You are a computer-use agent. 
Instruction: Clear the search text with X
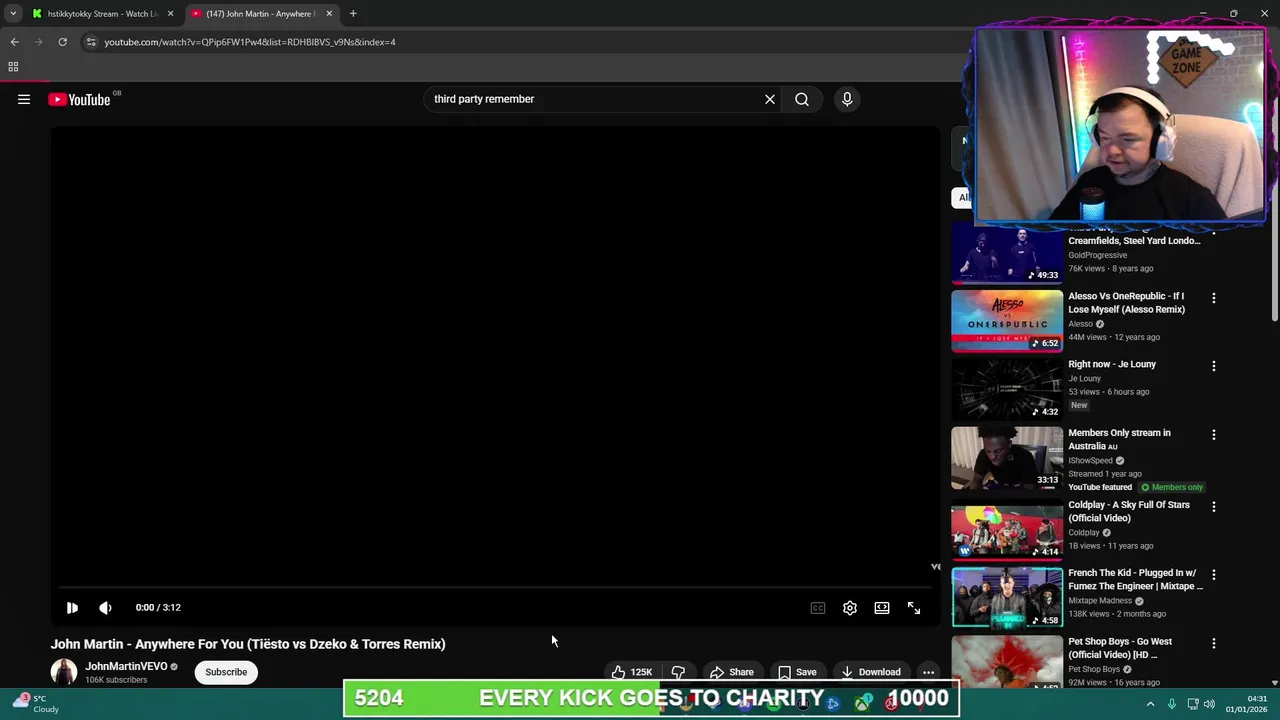pyautogui.click(x=770, y=99)
